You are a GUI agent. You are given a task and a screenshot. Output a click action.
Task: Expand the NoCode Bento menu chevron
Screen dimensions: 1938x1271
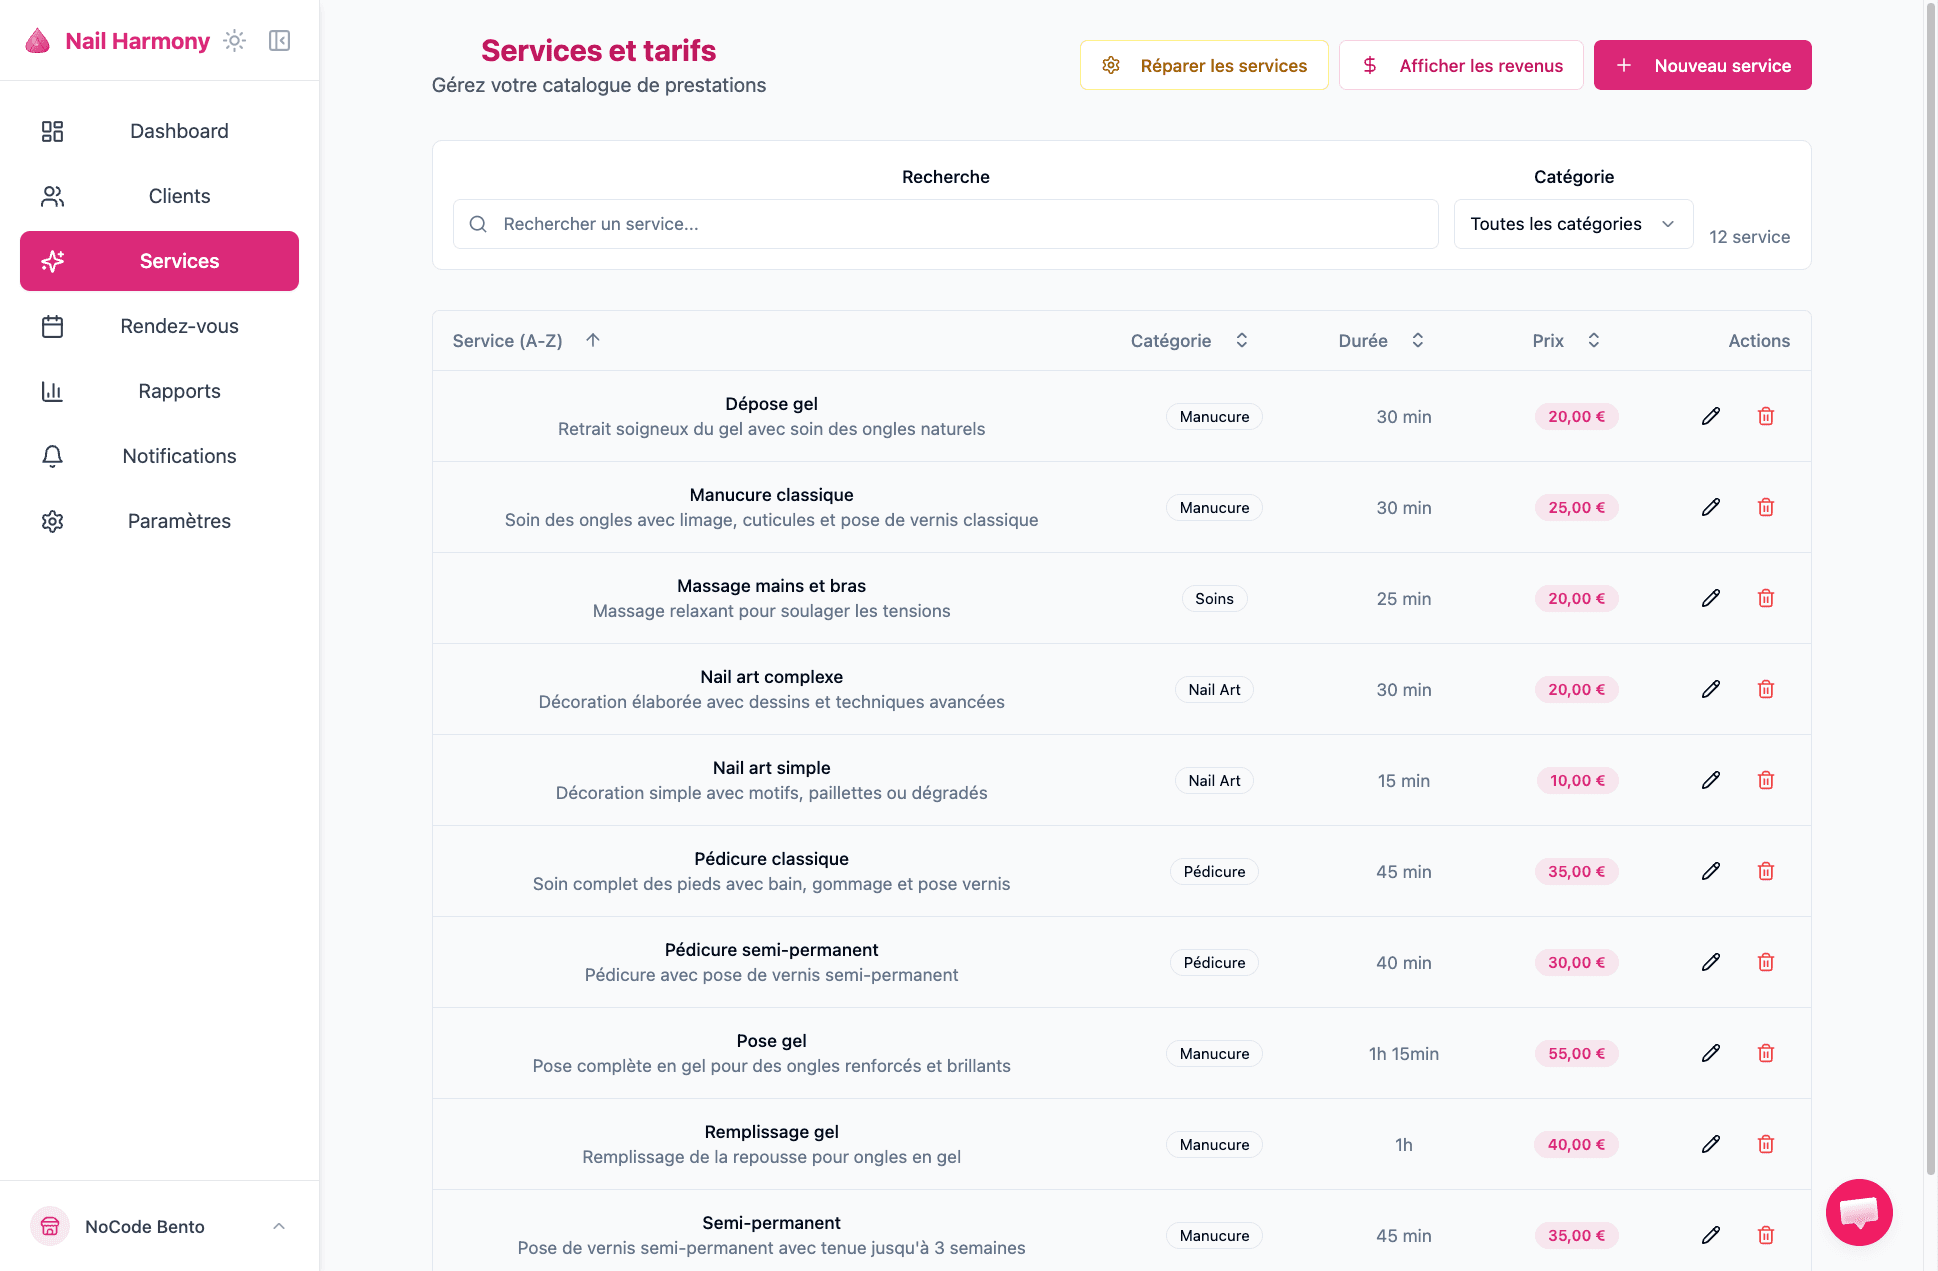(x=278, y=1226)
